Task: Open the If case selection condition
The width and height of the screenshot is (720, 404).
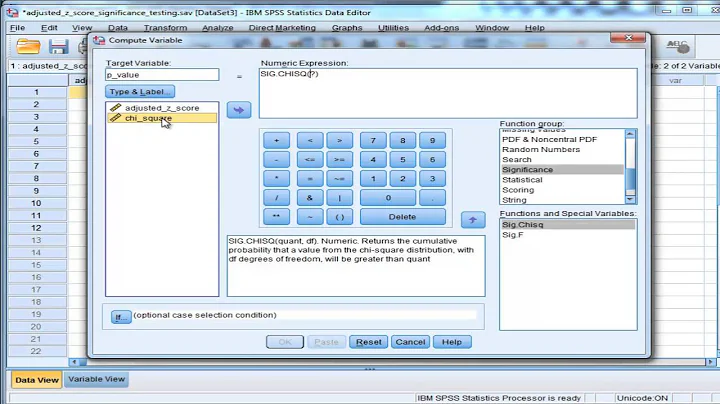Action: click(x=121, y=317)
